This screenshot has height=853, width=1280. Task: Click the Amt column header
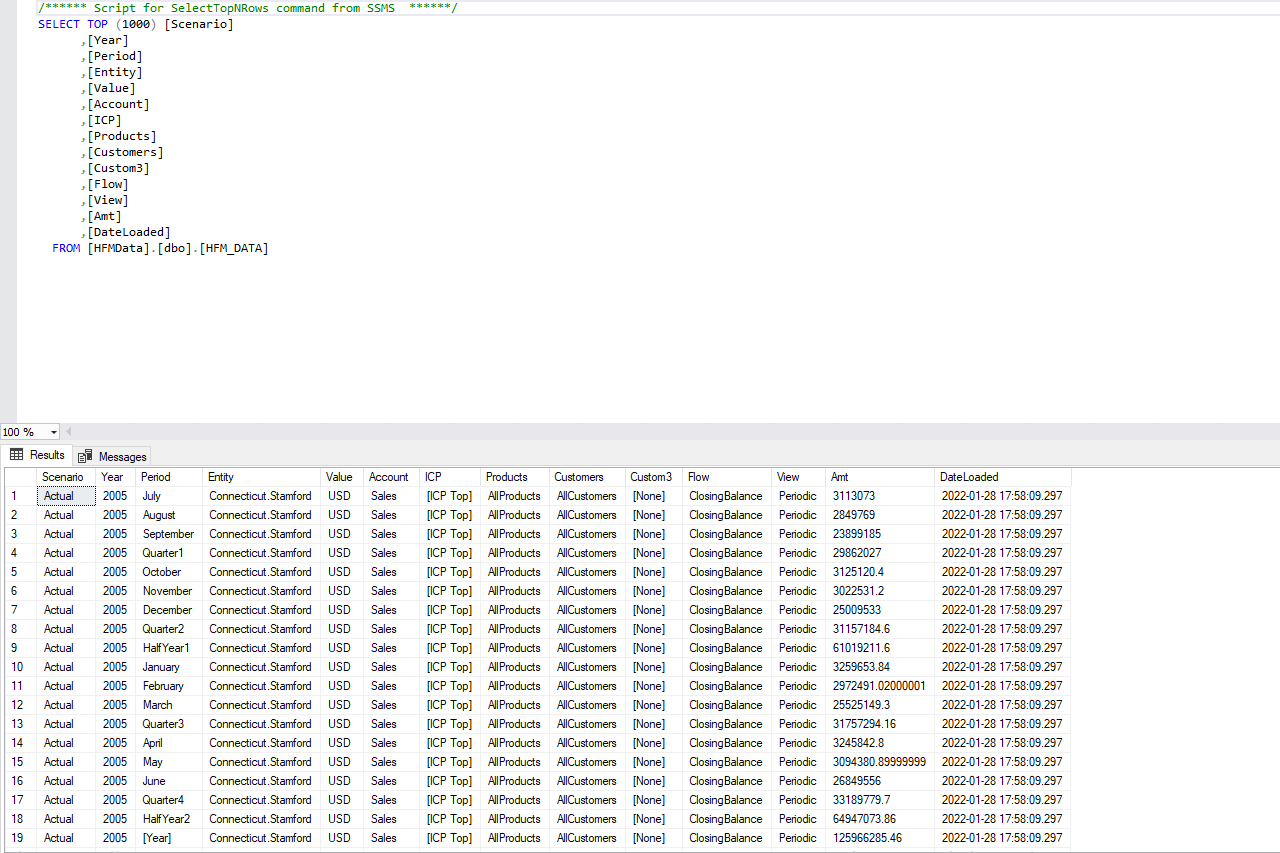point(839,477)
